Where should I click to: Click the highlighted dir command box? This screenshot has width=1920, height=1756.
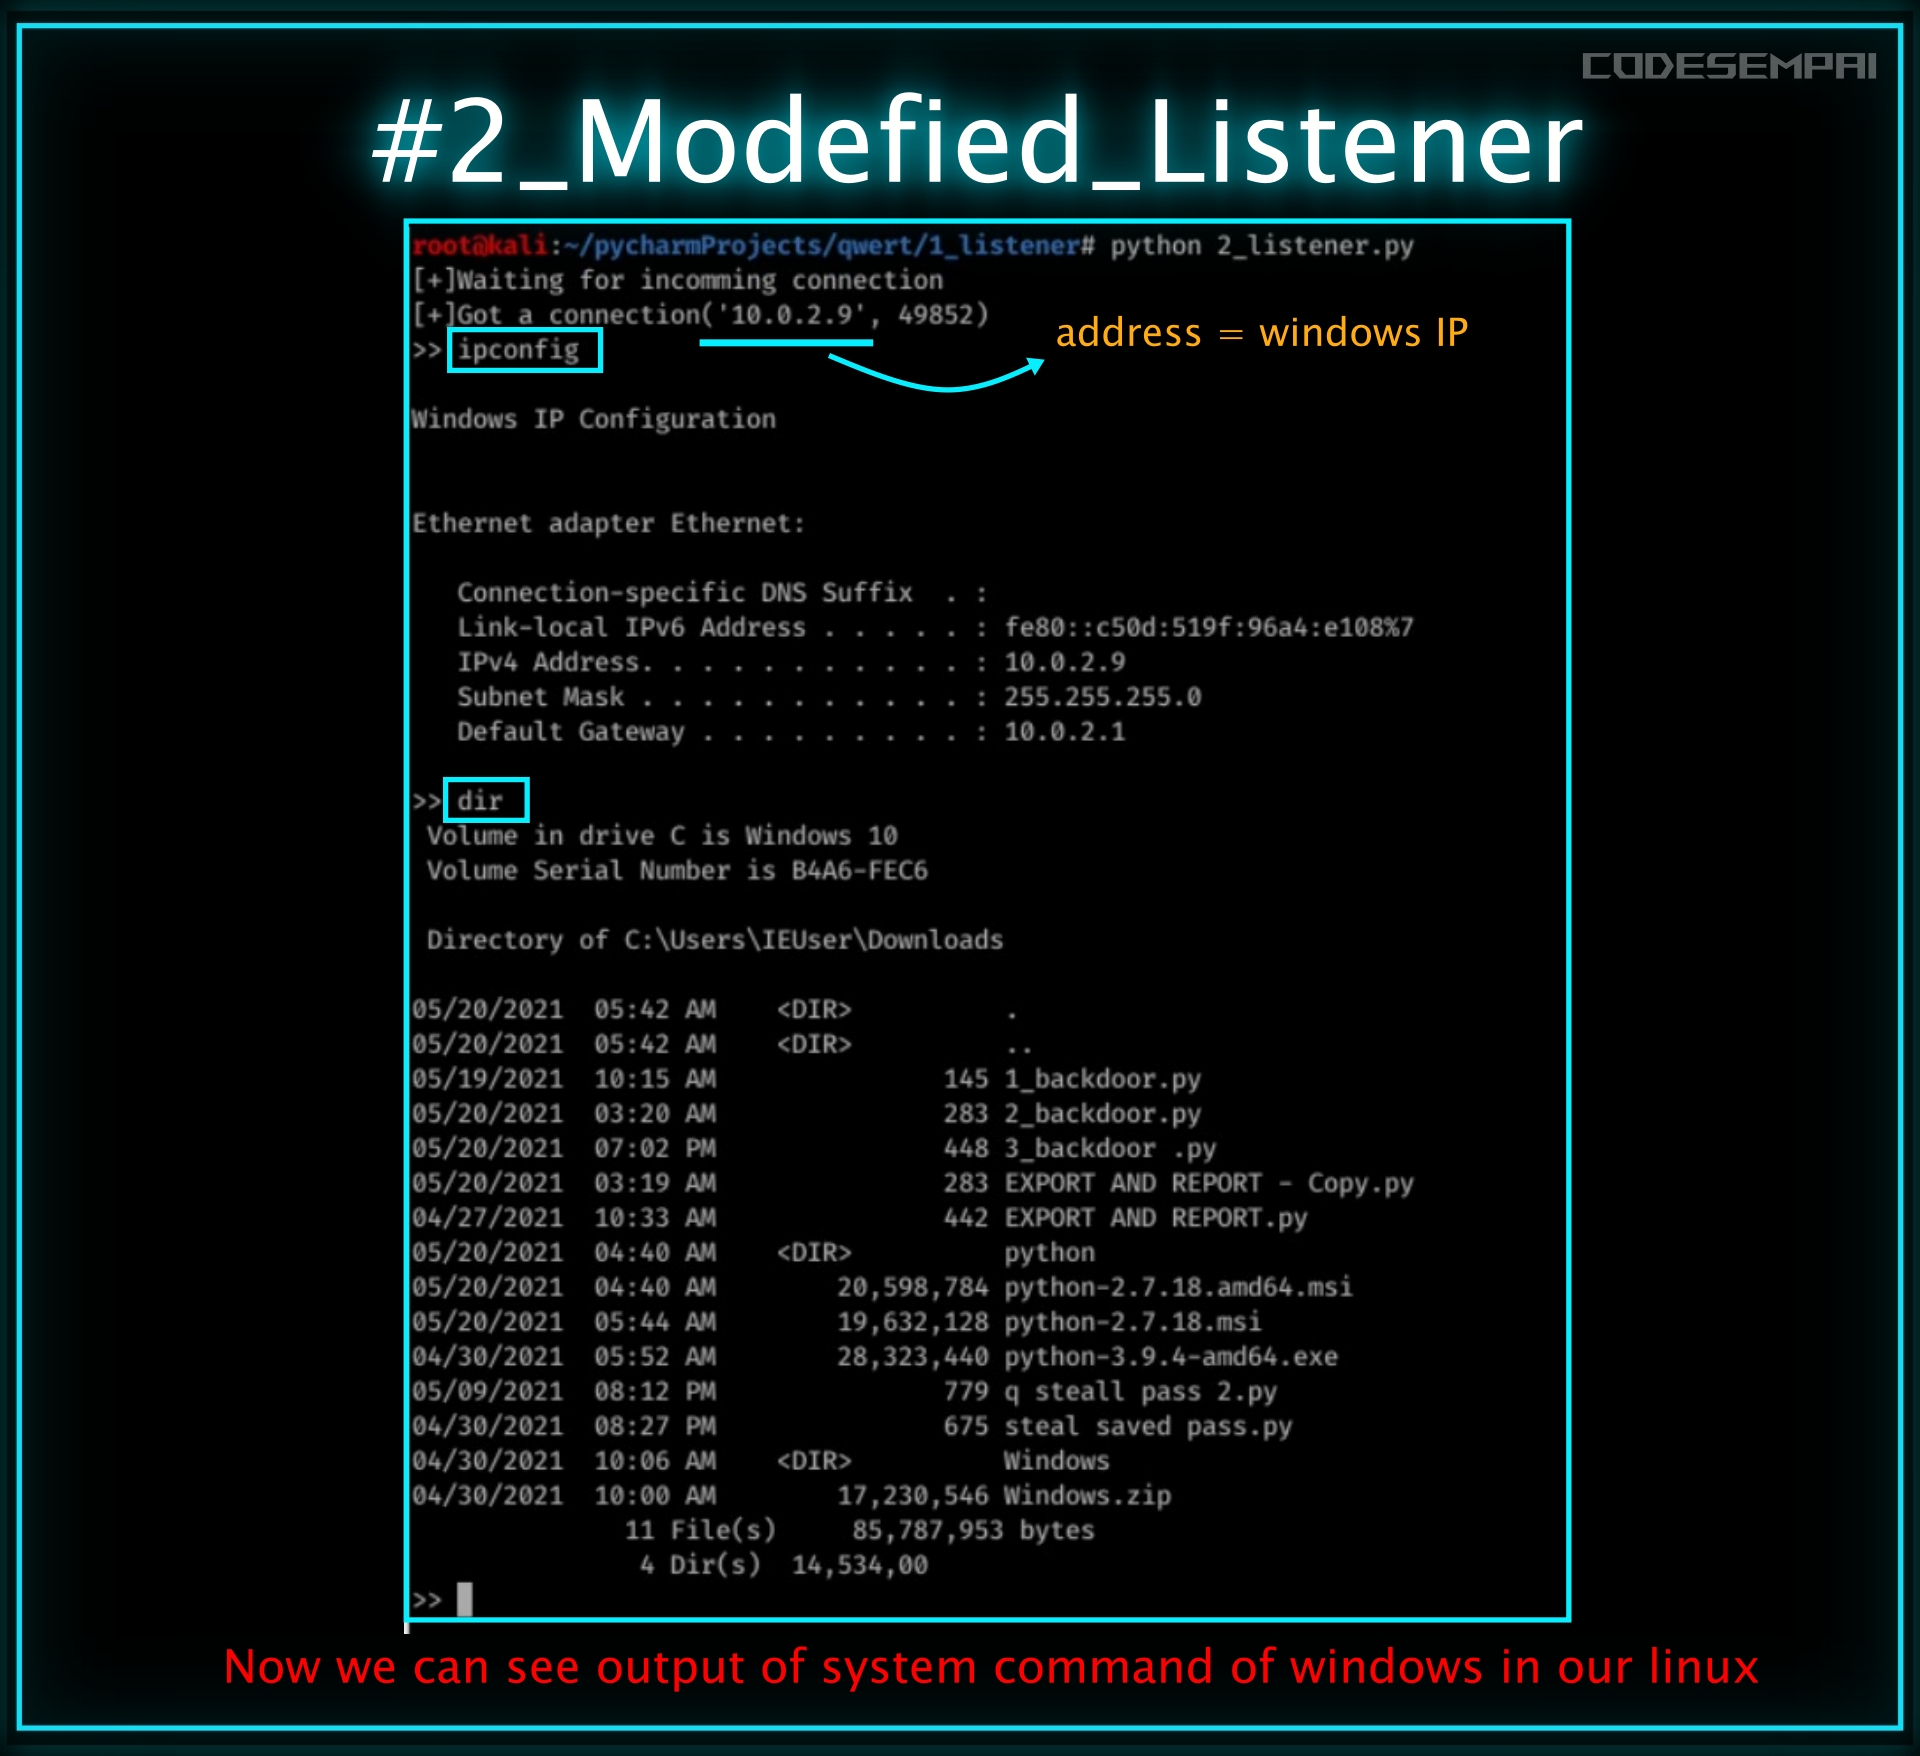click(x=486, y=800)
